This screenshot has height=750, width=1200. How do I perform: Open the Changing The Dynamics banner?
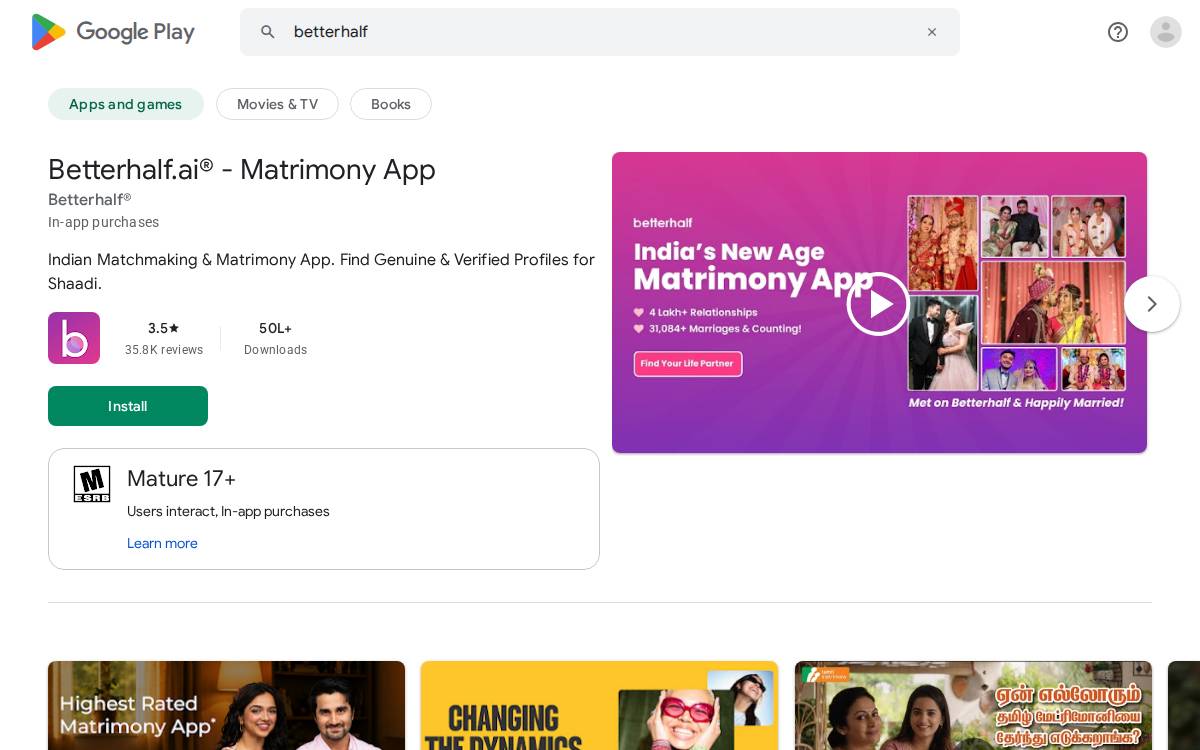click(x=599, y=705)
